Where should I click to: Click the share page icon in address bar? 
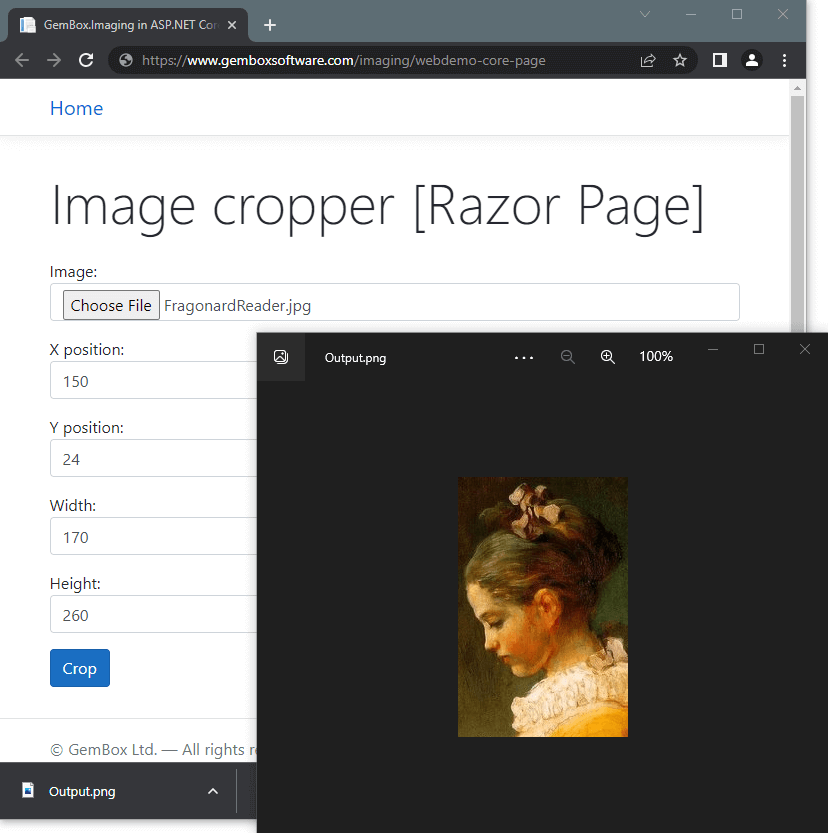point(648,60)
